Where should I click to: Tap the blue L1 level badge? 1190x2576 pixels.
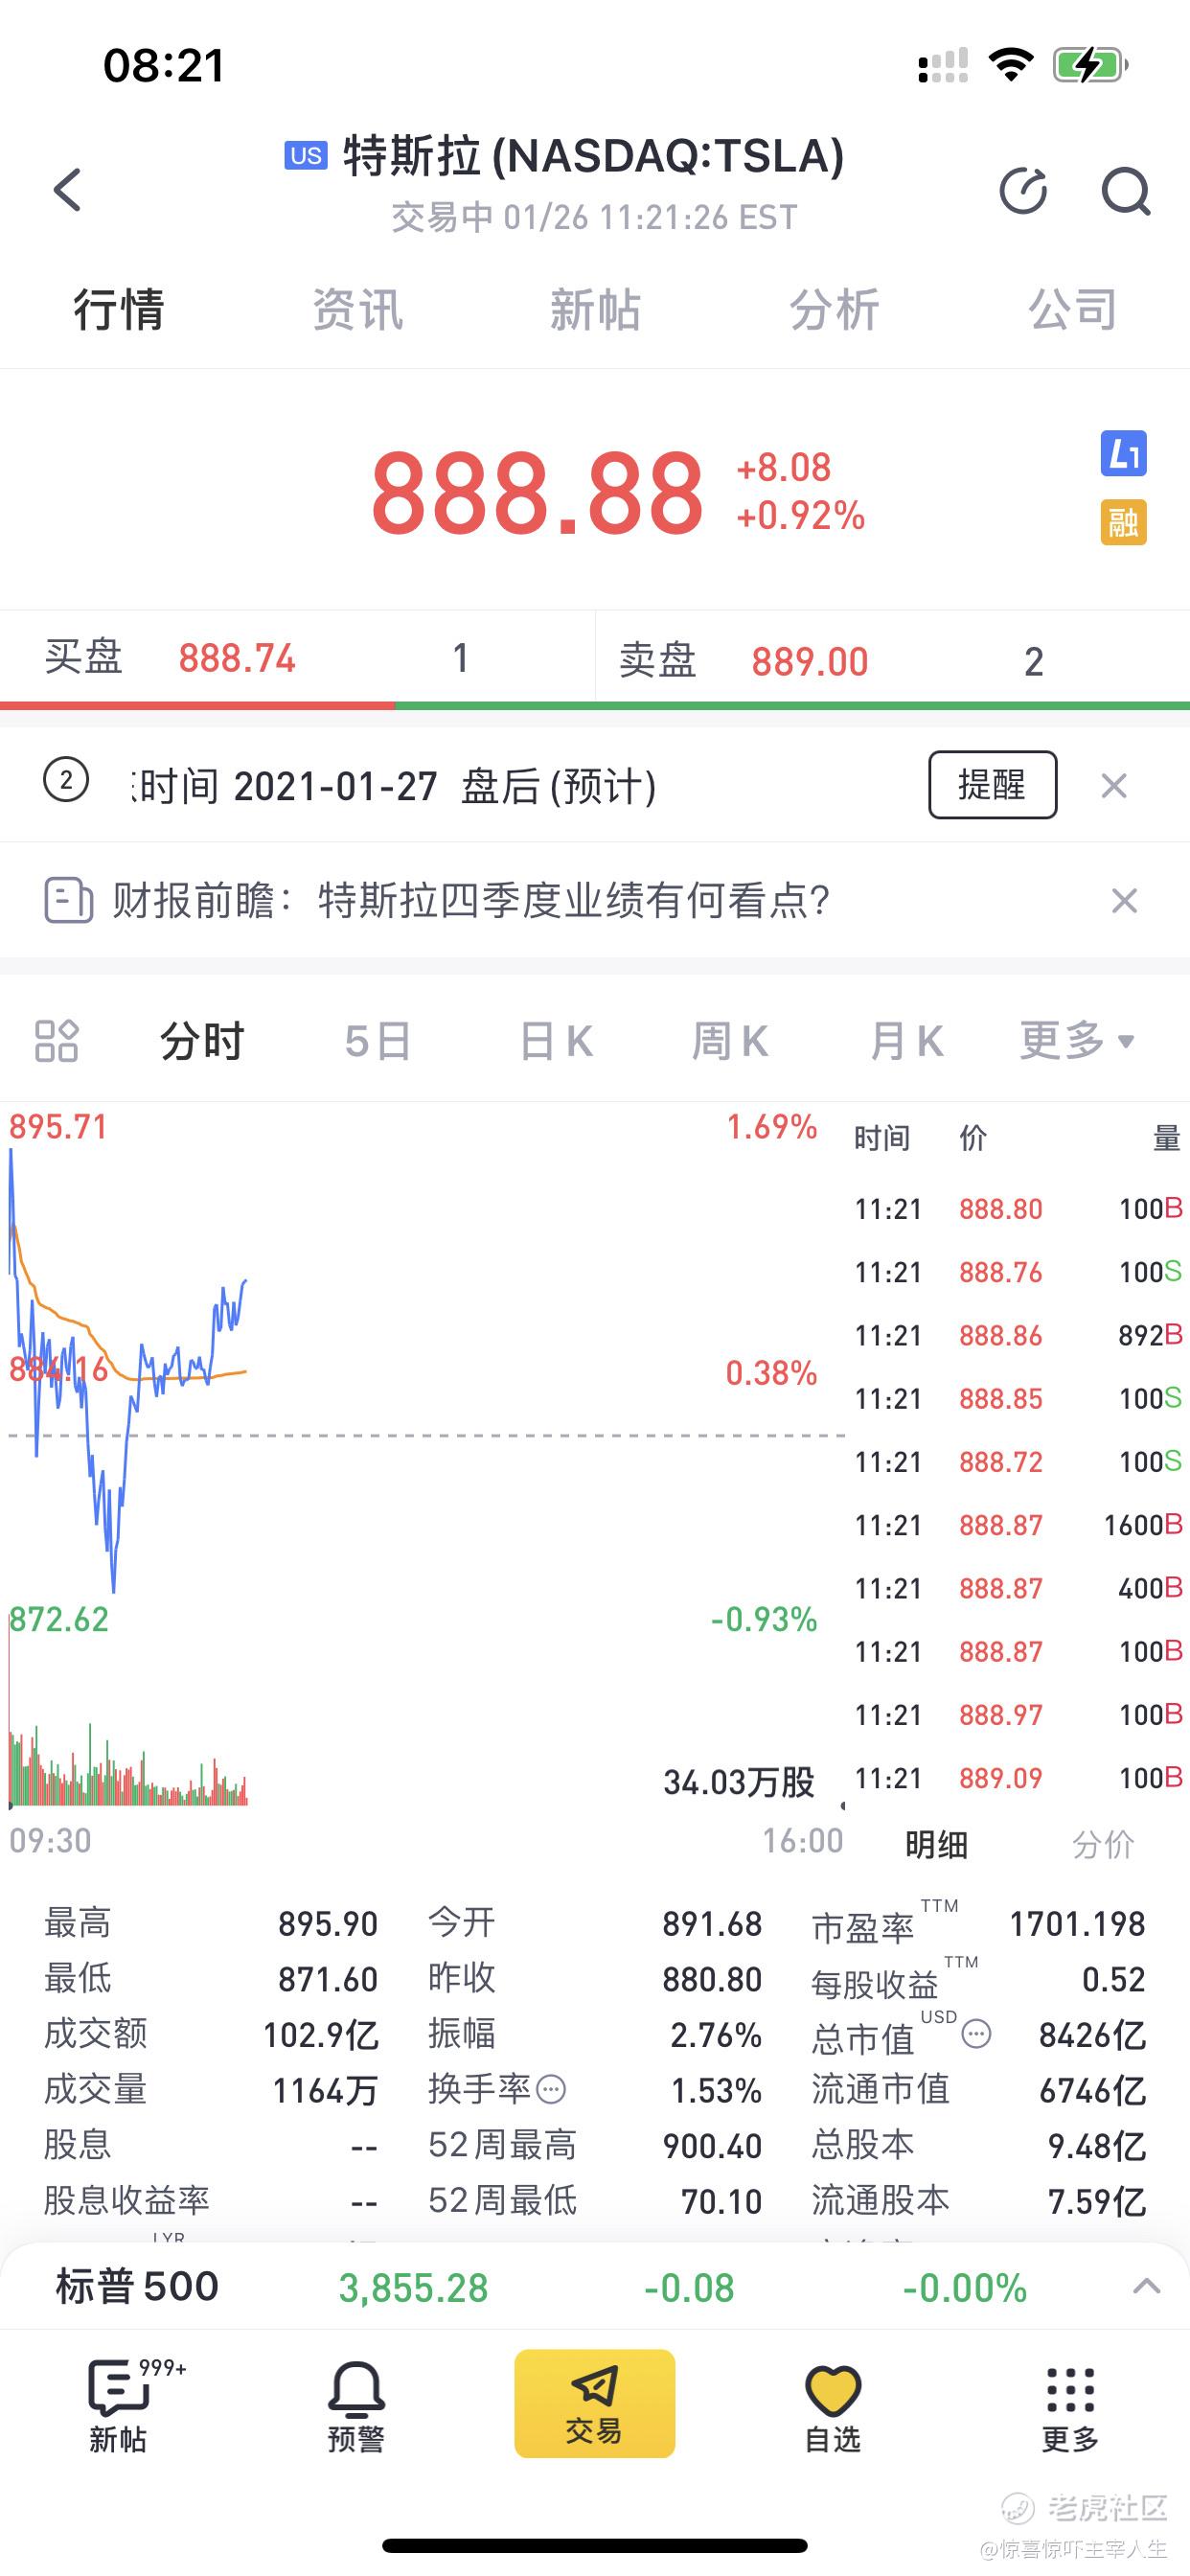1123,454
